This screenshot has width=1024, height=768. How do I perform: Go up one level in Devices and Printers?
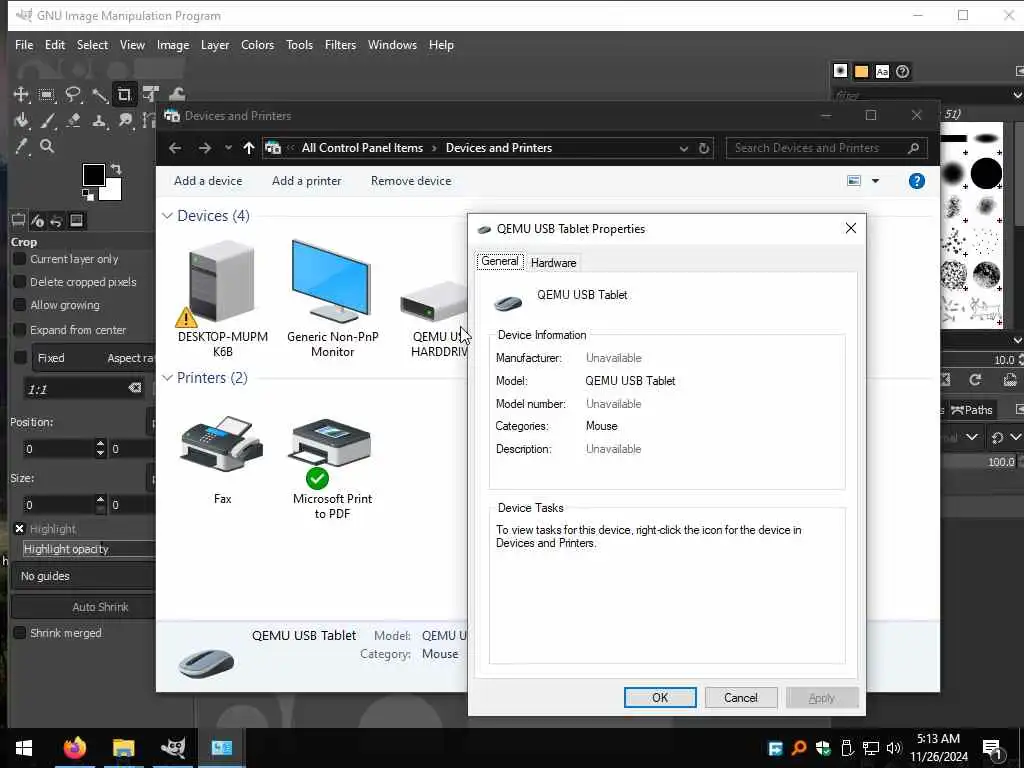pyautogui.click(x=249, y=148)
